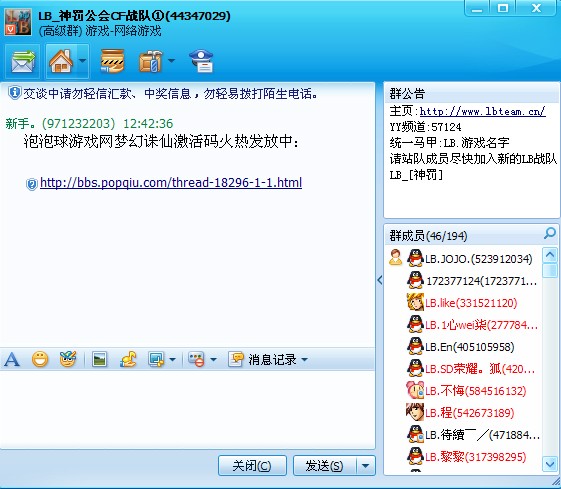The width and height of the screenshot is (561, 489).
Task: Click LB.like's blonde avatar
Action: click(415, 302)
